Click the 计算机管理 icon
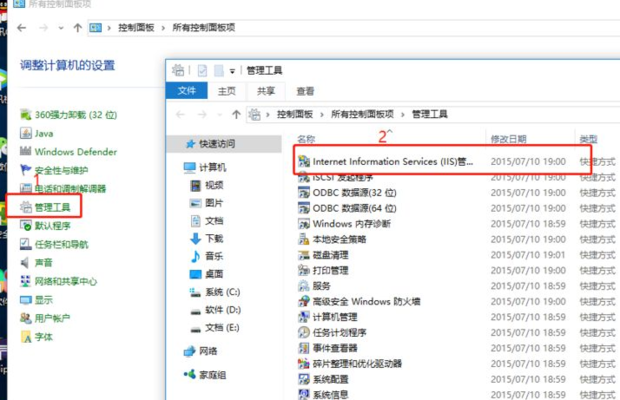The image size is (620, 400). point(304,317)
